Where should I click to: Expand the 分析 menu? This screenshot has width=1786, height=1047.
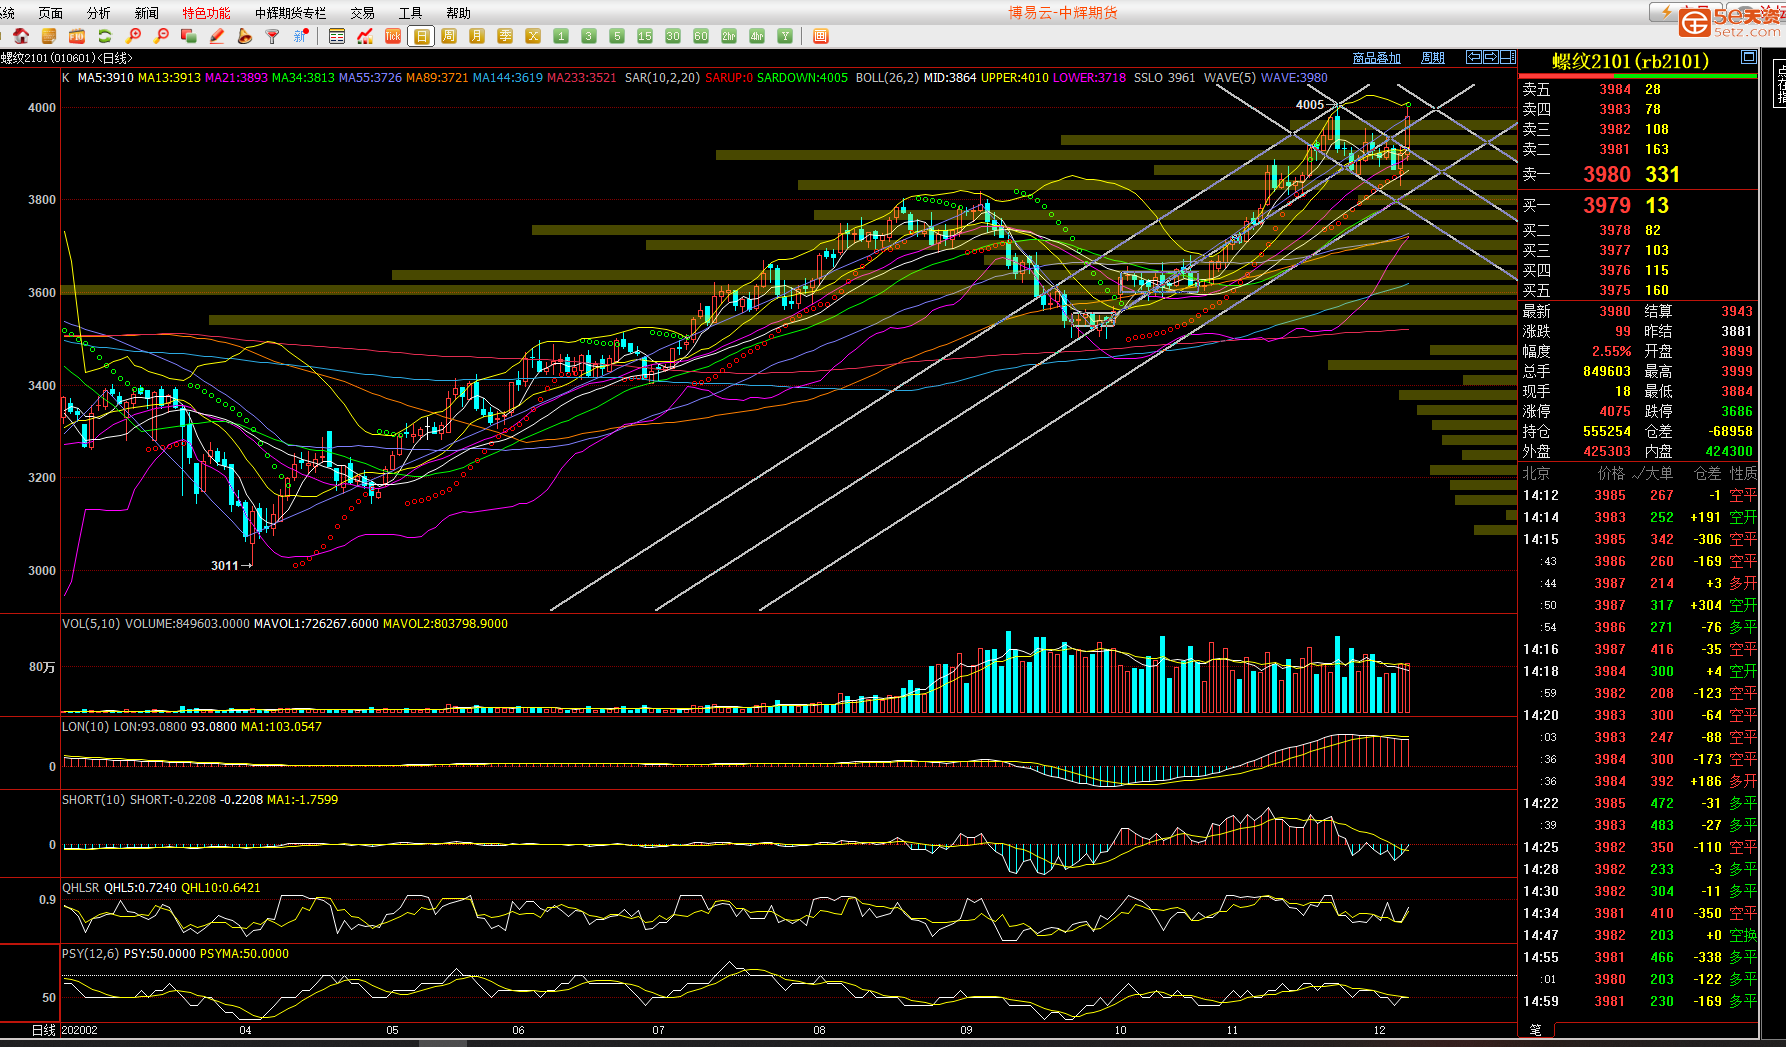99,13
